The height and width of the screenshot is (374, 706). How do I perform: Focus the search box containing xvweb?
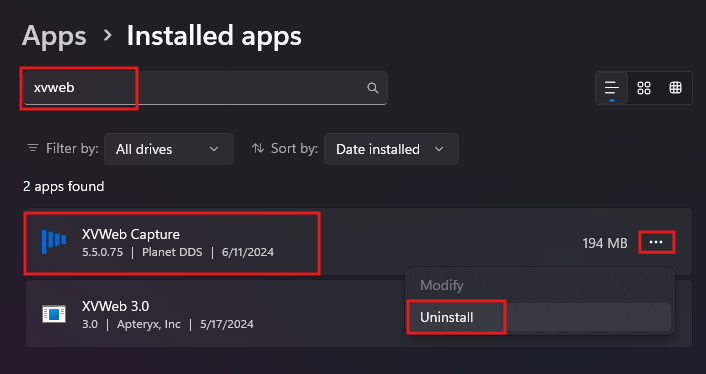206,88
